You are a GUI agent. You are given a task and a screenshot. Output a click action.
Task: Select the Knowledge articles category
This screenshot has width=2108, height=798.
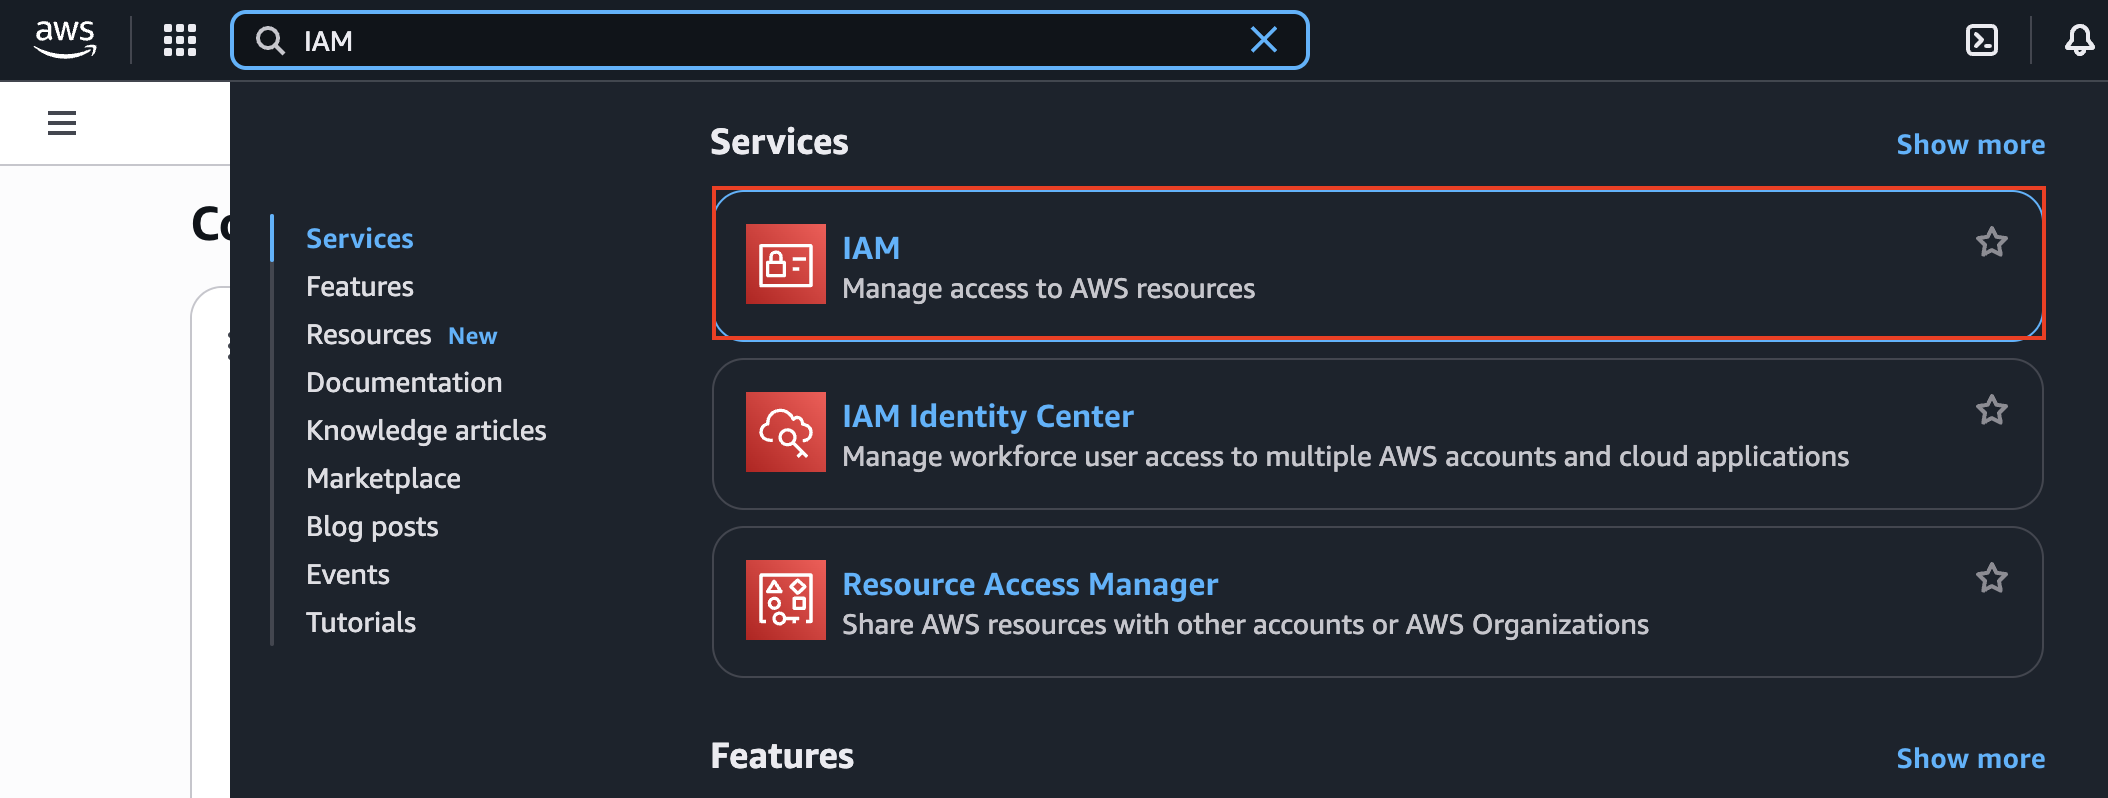pos(426,431)
